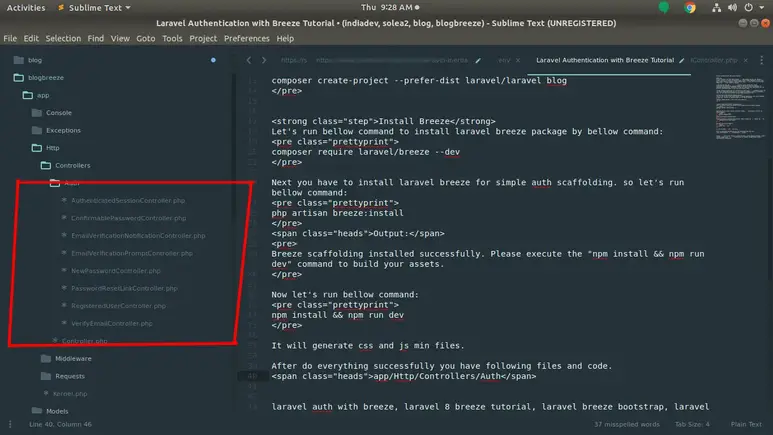The height and width of the screenshot is (435, 773).
Task: Open the Preferences menu
Action: (246, 38)
